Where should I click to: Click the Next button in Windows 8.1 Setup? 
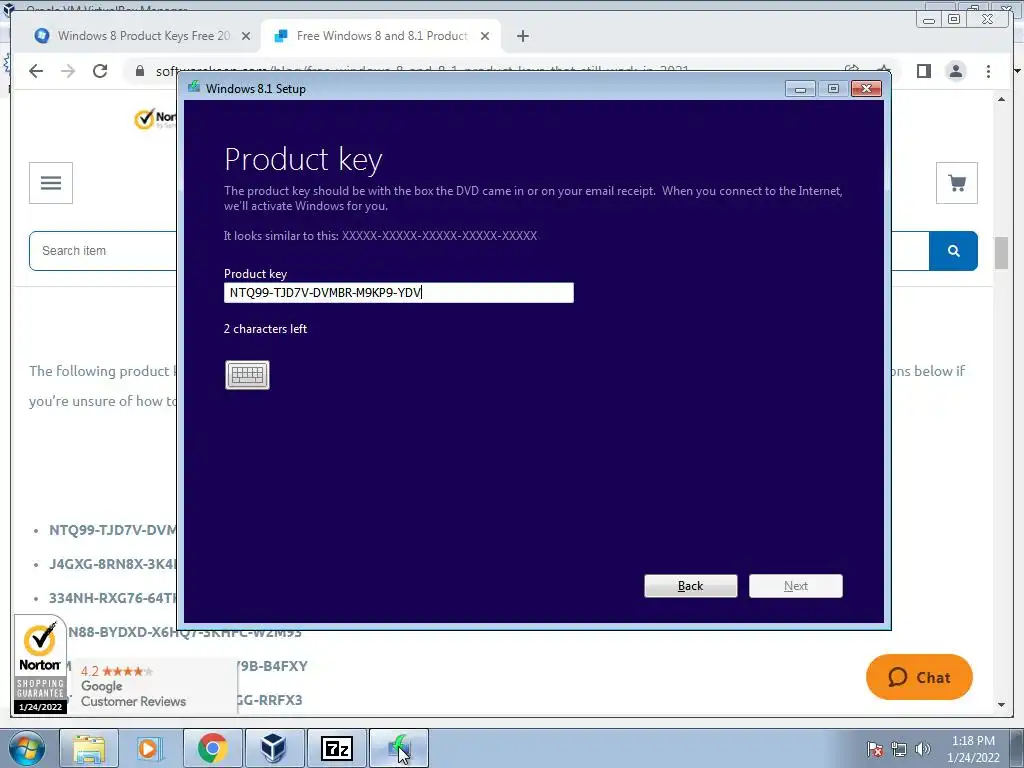click(795, 586)
